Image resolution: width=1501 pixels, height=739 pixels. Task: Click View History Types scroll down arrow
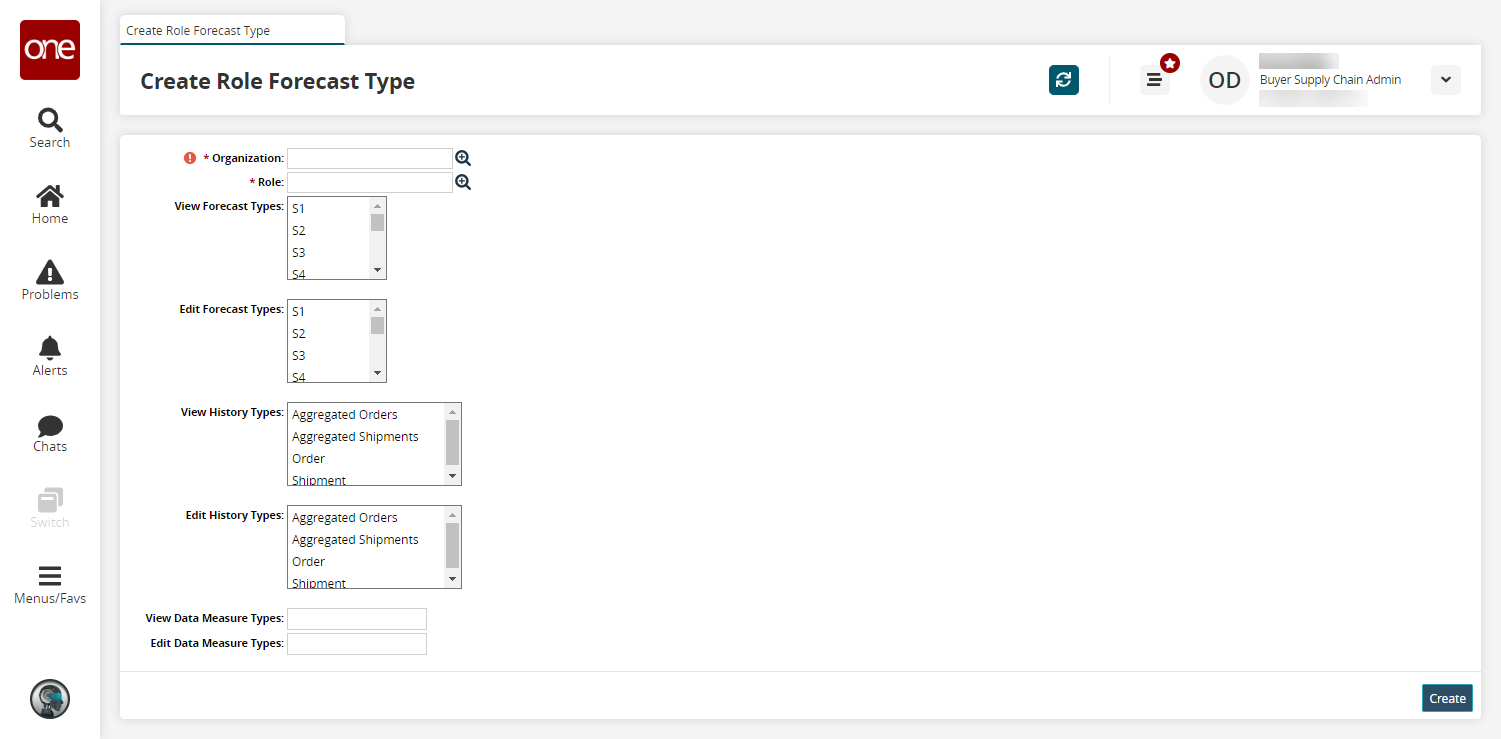[x=452, y=476]
